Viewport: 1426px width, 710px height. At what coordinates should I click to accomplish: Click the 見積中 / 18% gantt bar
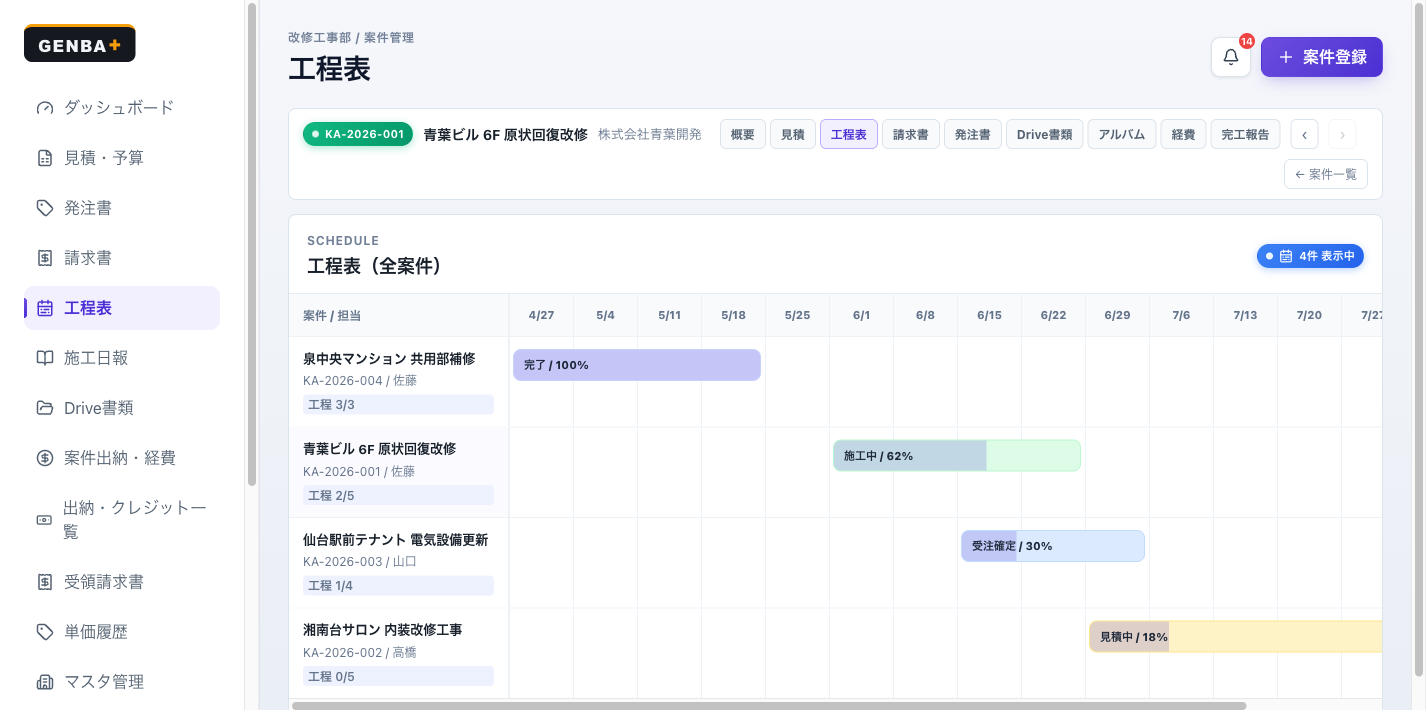(x=1236, y=637)
